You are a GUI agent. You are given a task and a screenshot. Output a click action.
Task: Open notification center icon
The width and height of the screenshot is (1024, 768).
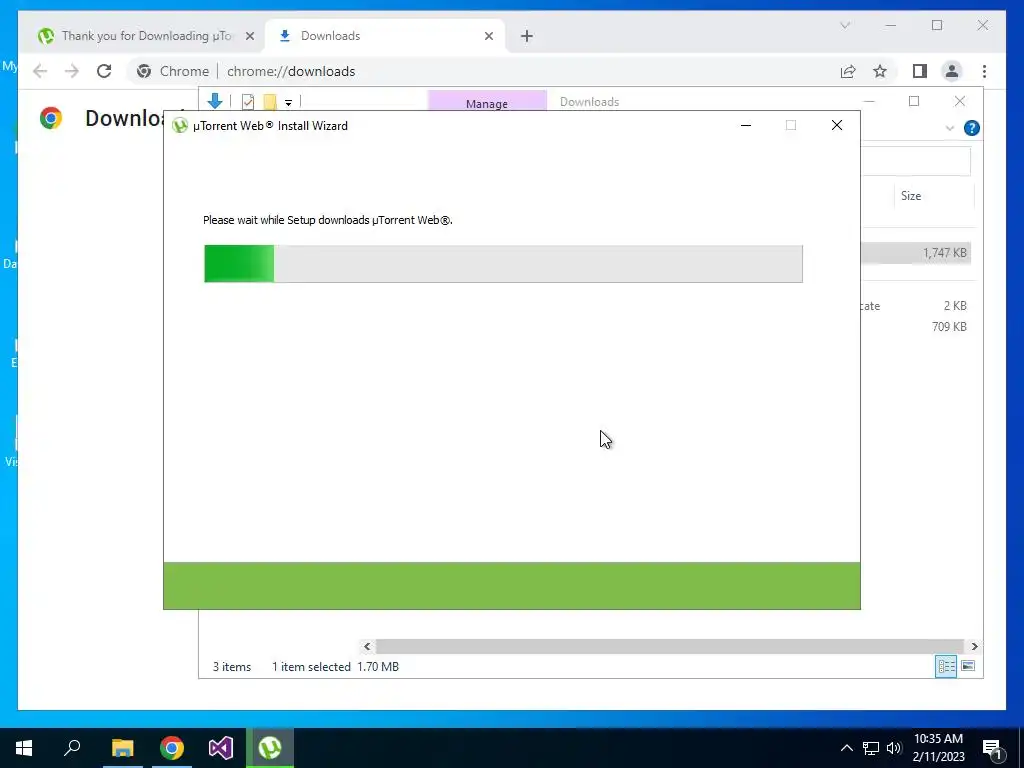pos(993,748)
